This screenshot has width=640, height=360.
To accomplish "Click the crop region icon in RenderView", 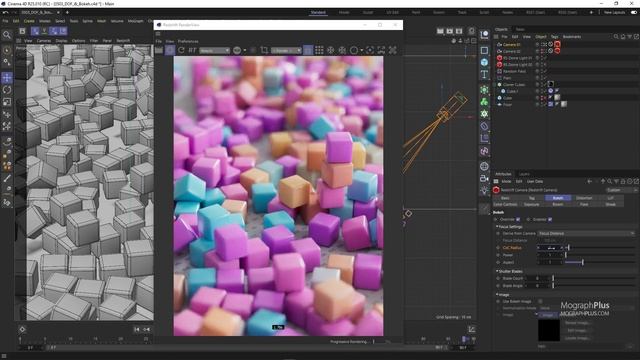I will click(x=264, y=50).
